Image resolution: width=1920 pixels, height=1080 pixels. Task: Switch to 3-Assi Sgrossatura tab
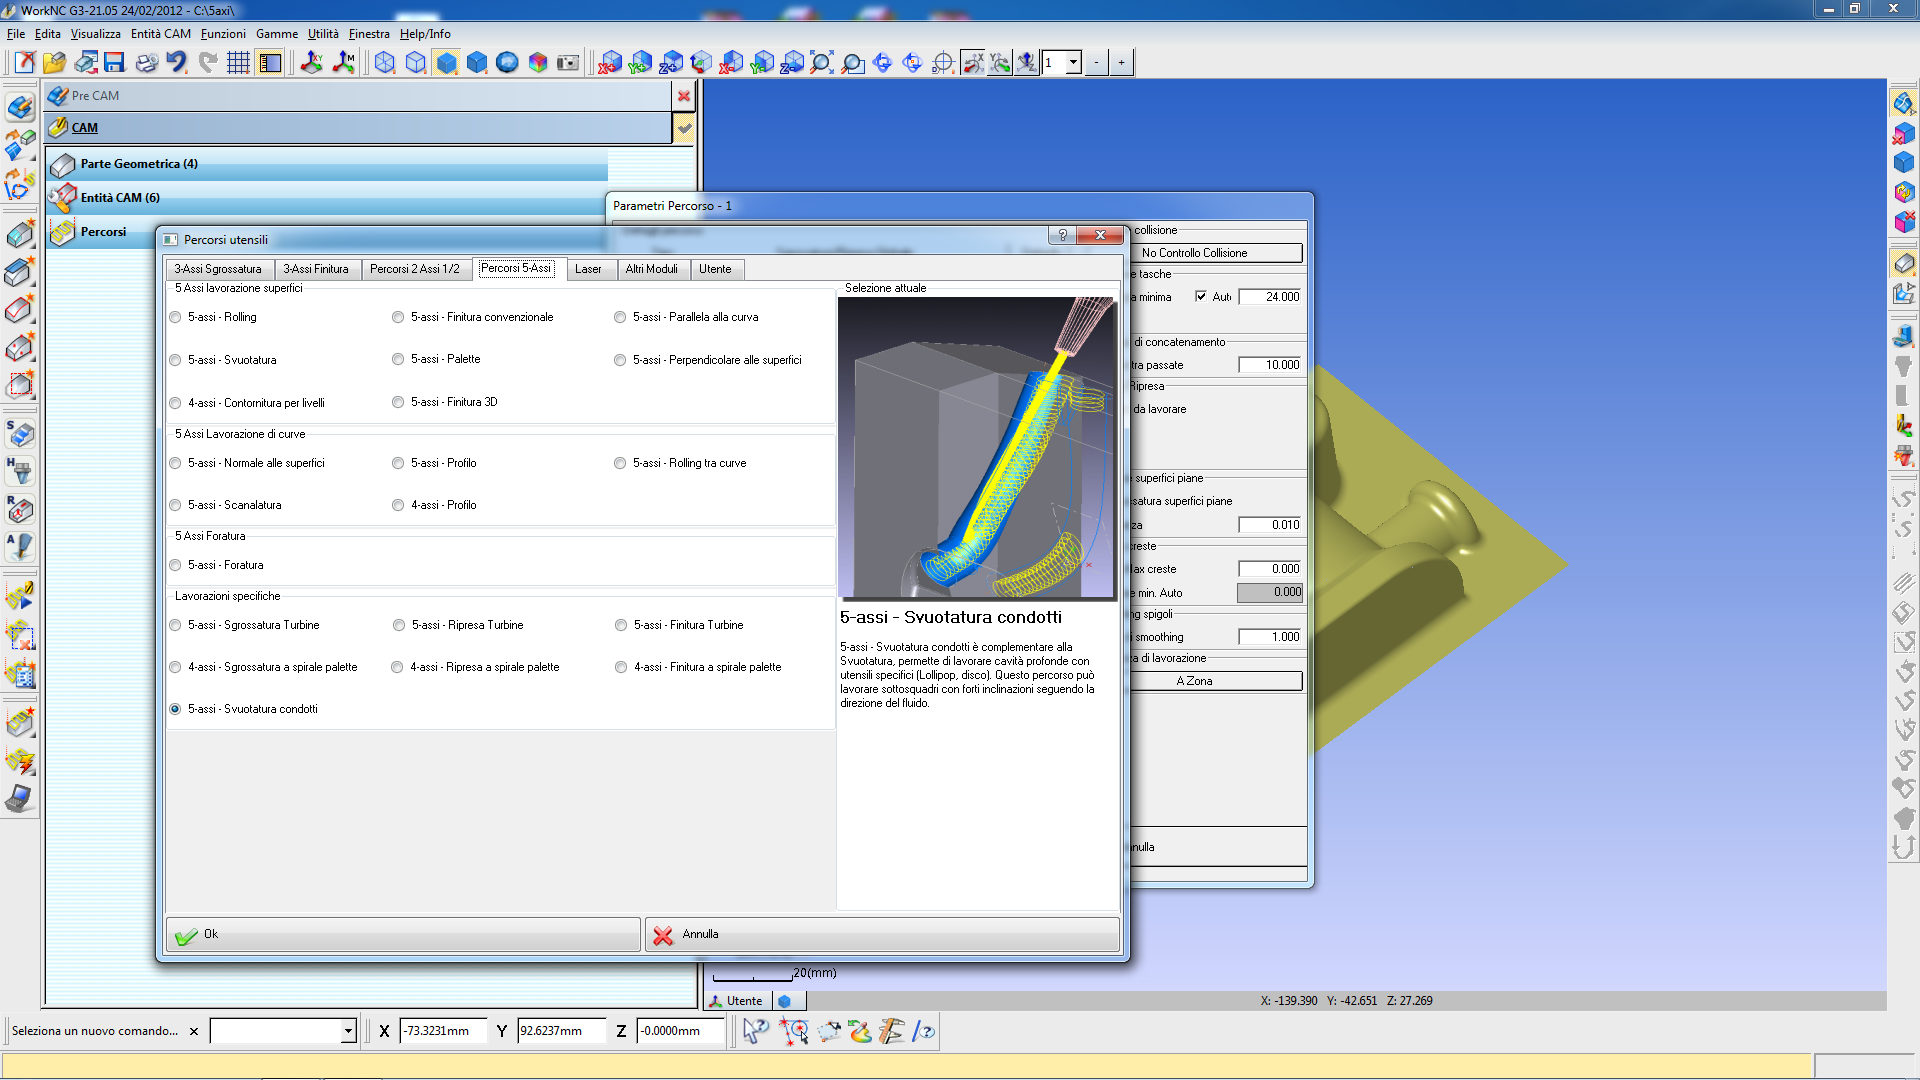(x=218, y=269)
